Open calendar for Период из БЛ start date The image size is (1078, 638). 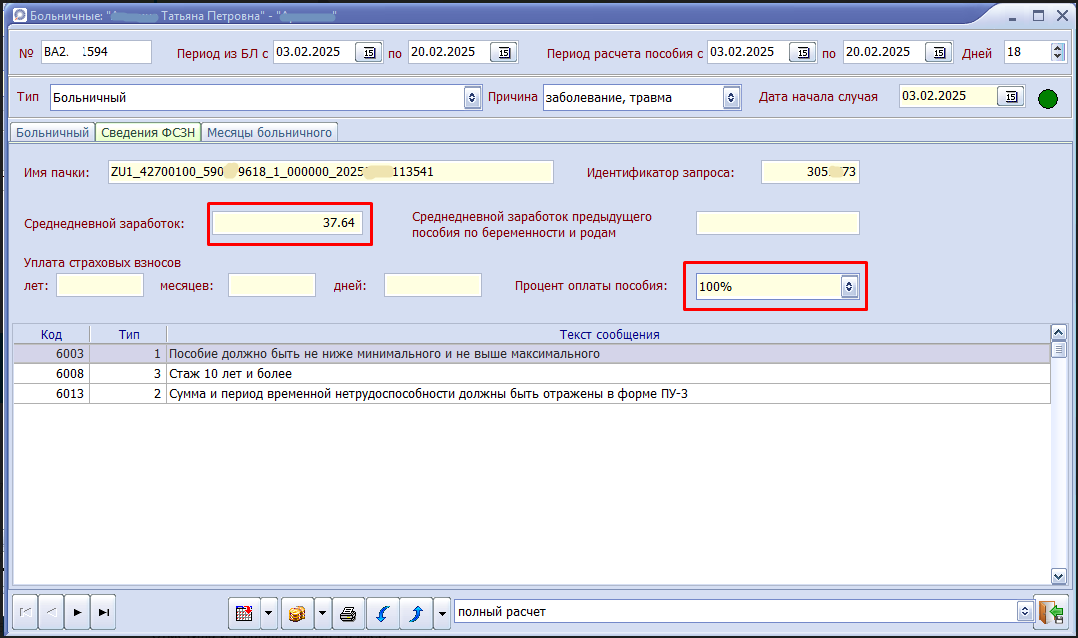coord(369,52)
